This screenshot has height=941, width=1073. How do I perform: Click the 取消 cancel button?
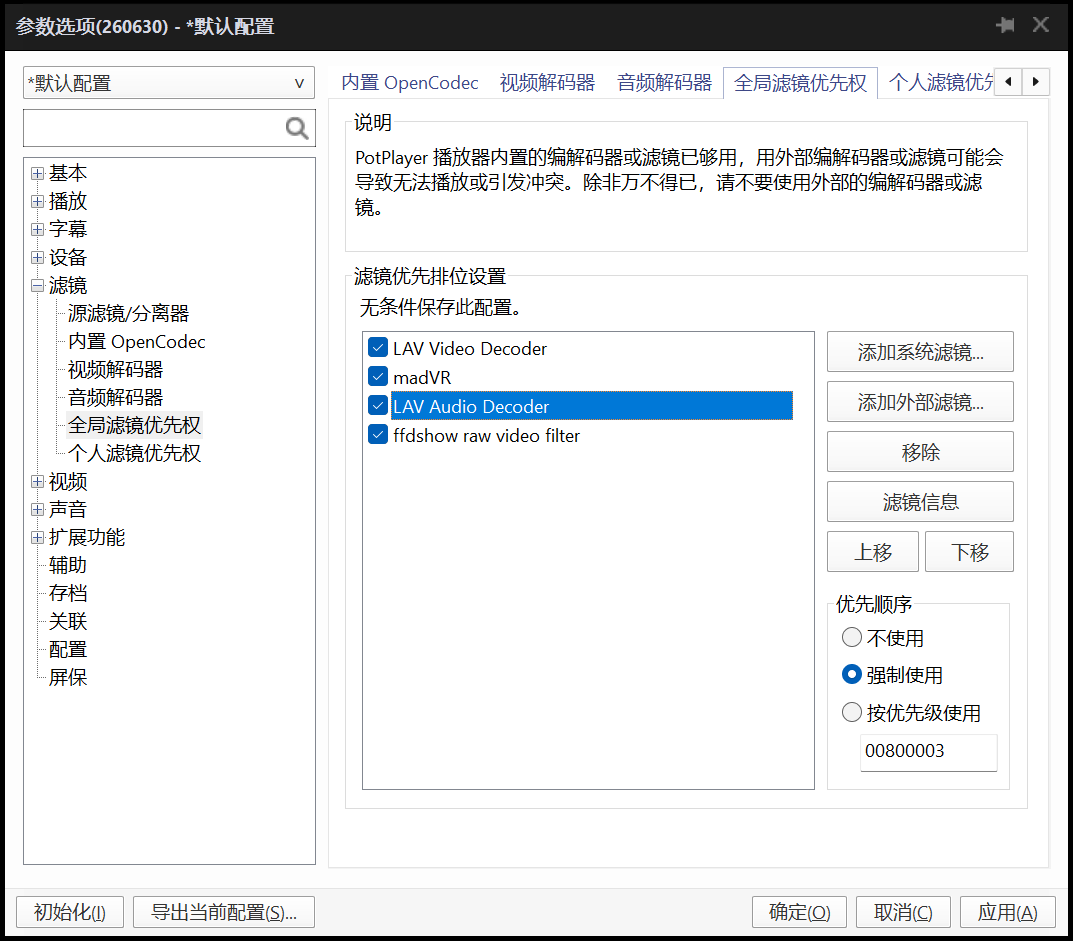pos(903,912)
